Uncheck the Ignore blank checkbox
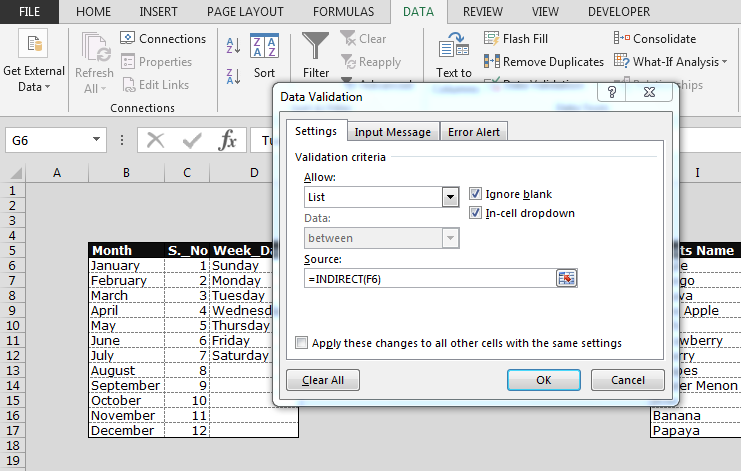741x471 pixels. coord(476,194)
